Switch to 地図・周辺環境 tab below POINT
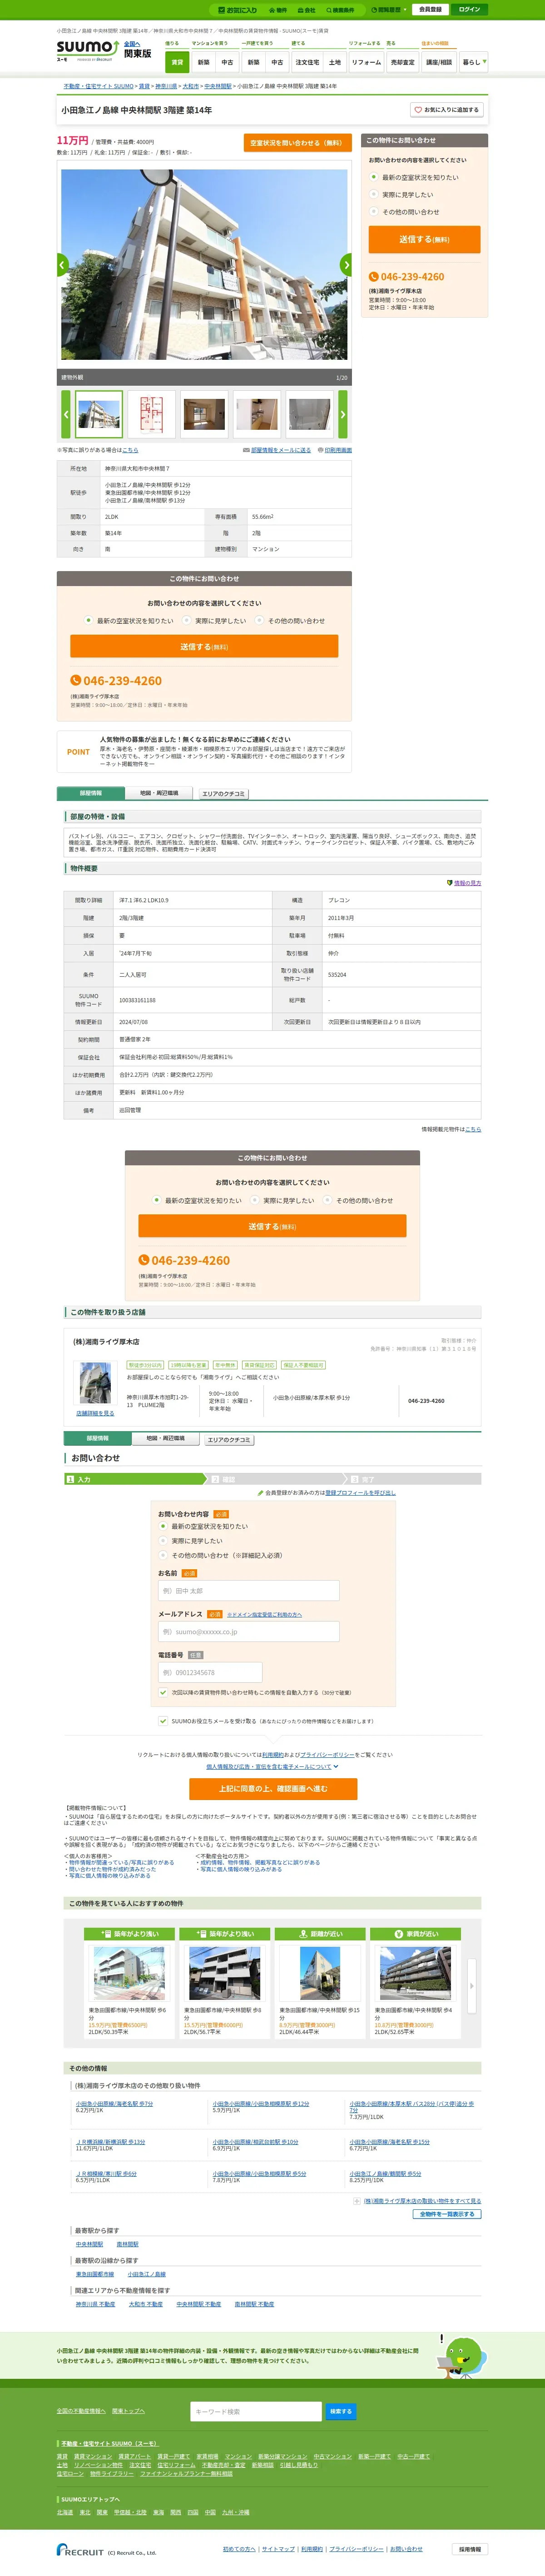The width and height of the screenshot is (545, 2576). 159,793
